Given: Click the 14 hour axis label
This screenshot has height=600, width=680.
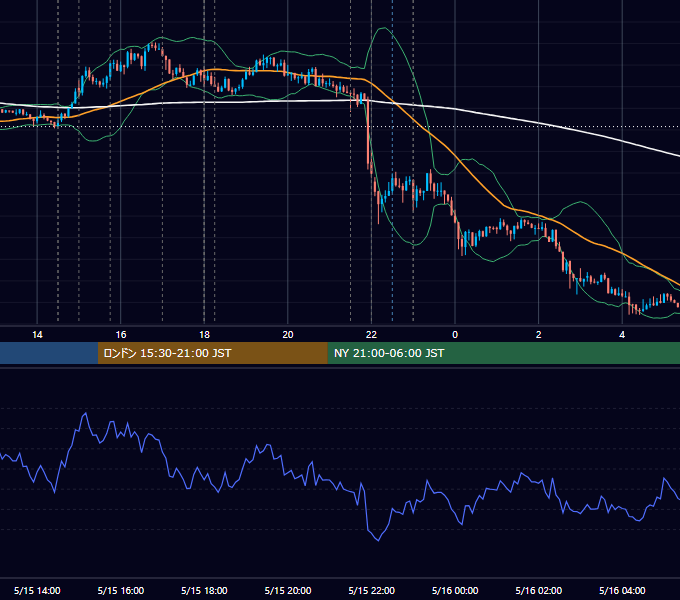Looking at the screenshot, I should click(x=37, y=335).
